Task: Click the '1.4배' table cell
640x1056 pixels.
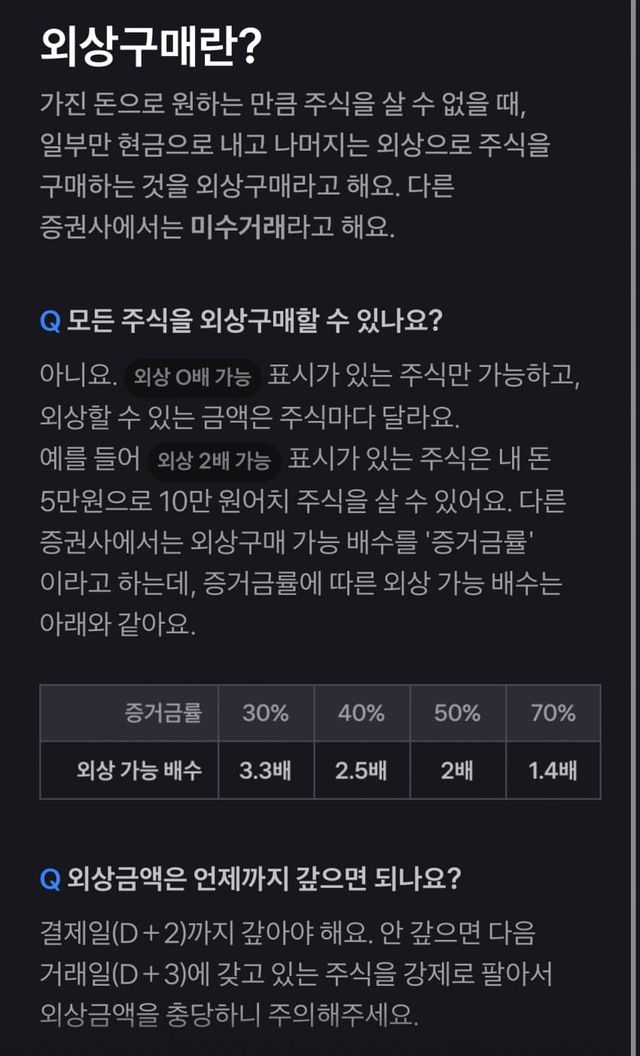Action: [553, 770]
